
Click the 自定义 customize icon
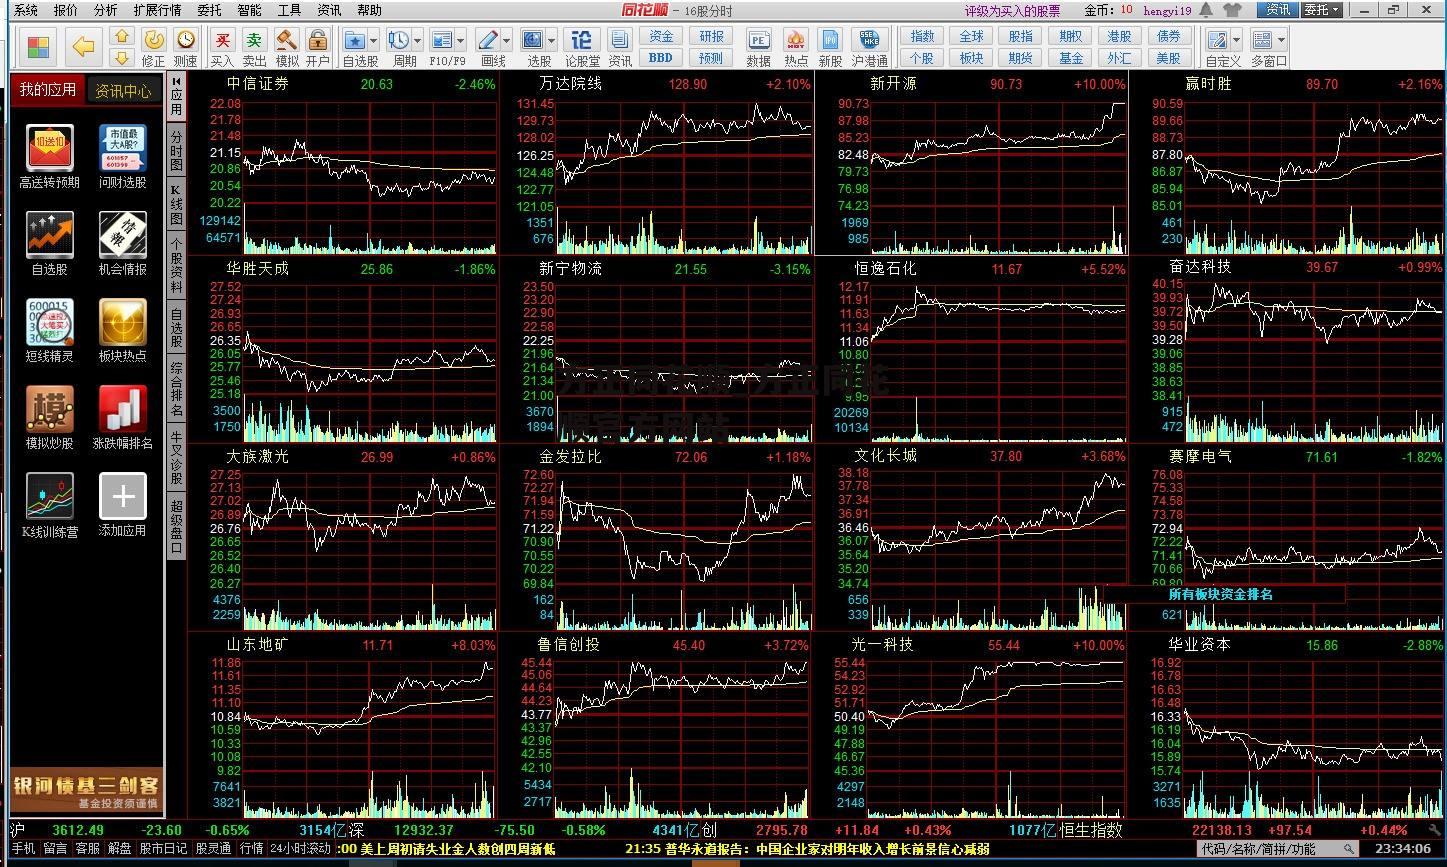click(1217, 40)
